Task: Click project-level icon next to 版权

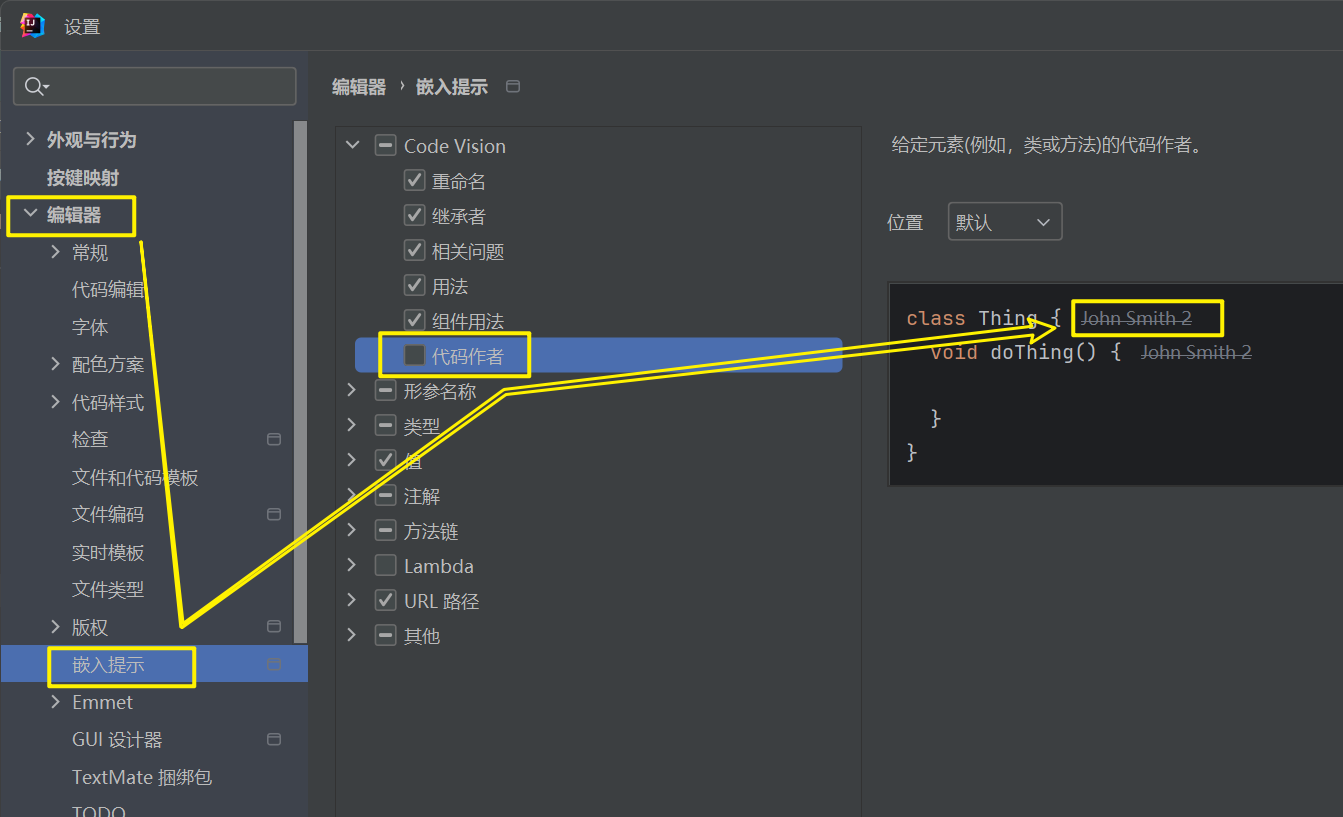Action: [274, 627]
